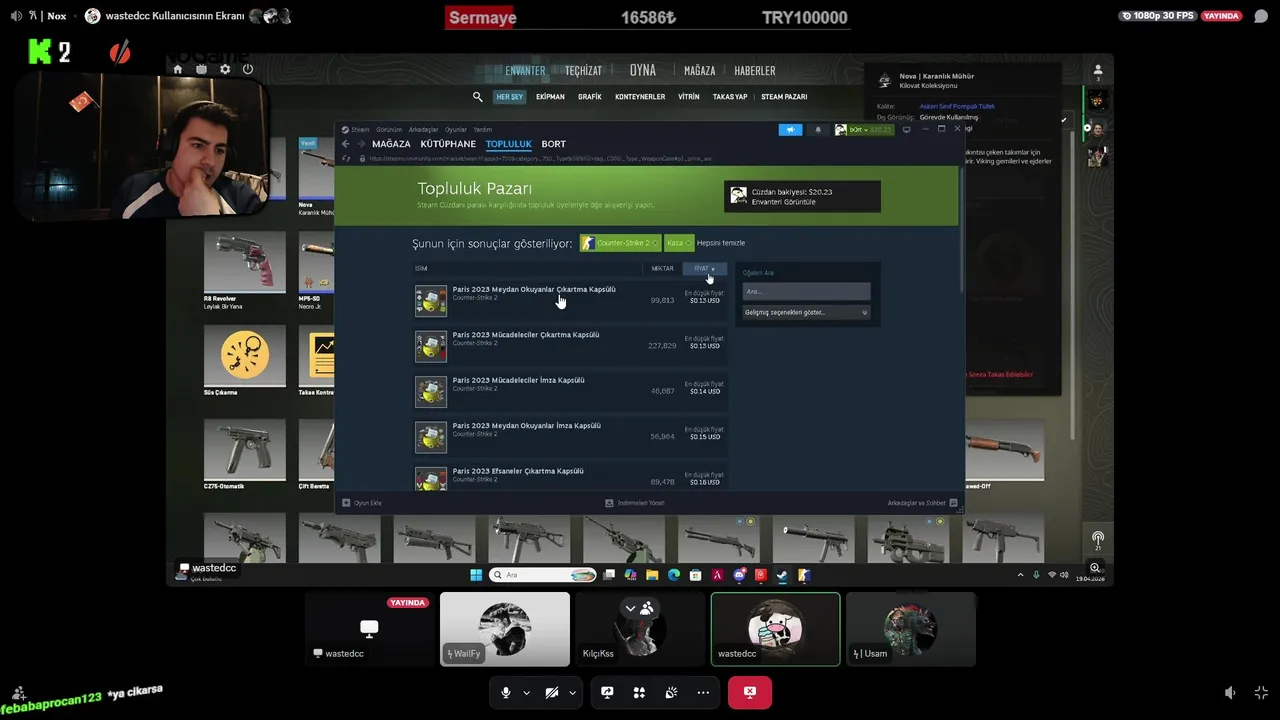Image resolution: width=1280 pixels, height=720 pixels.
Task: Click the Steam announcements megaphone icon
Action: [x=790, y=129]
